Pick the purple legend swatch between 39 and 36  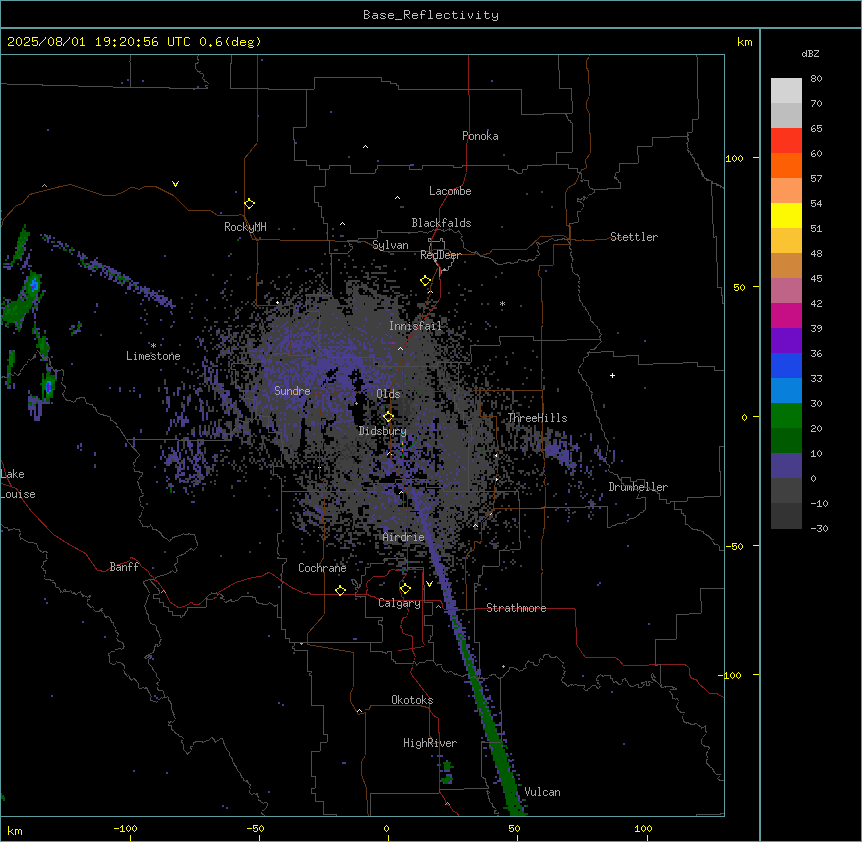(786, 341)
